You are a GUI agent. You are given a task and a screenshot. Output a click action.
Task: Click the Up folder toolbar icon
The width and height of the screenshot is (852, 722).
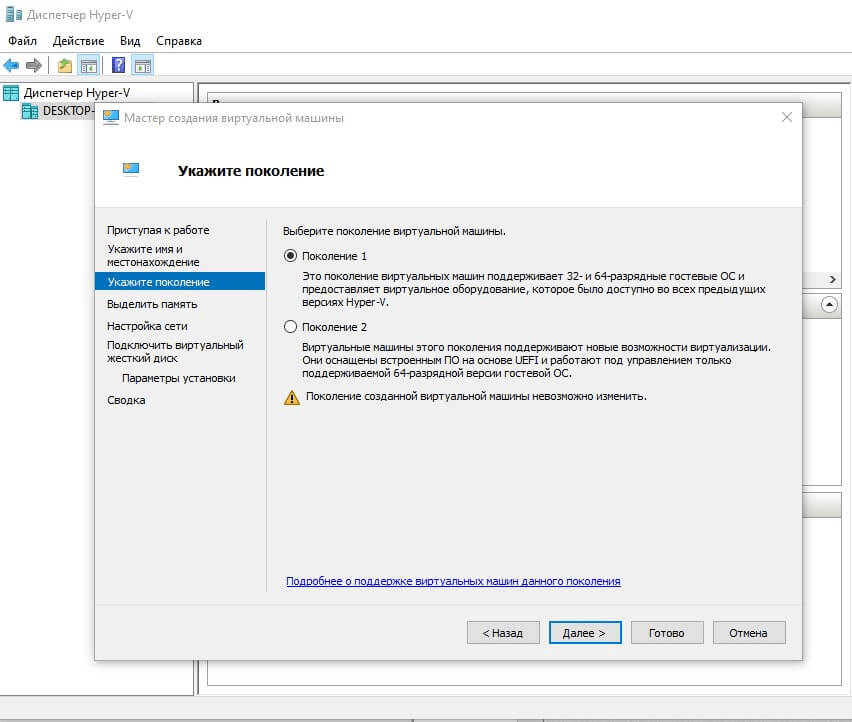pyautogui.click(x=65, y=66)
